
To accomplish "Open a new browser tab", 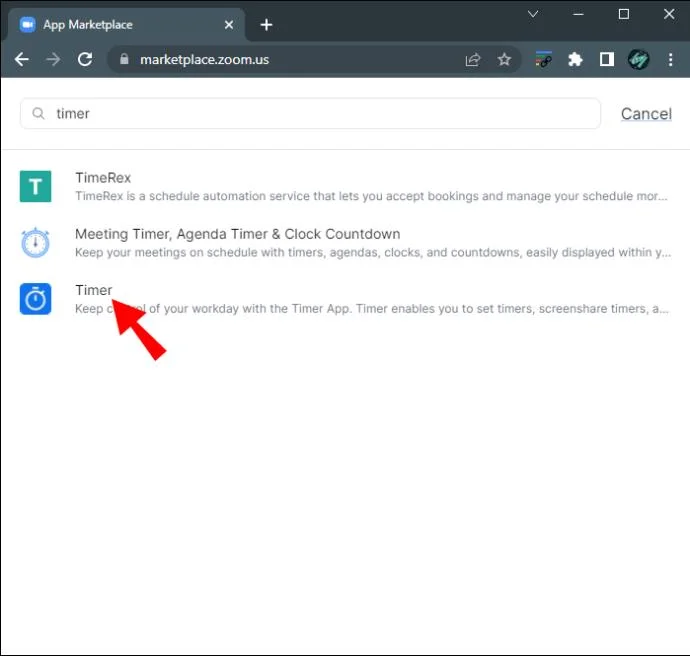I will pyautogui.click(x=266, y=25).
